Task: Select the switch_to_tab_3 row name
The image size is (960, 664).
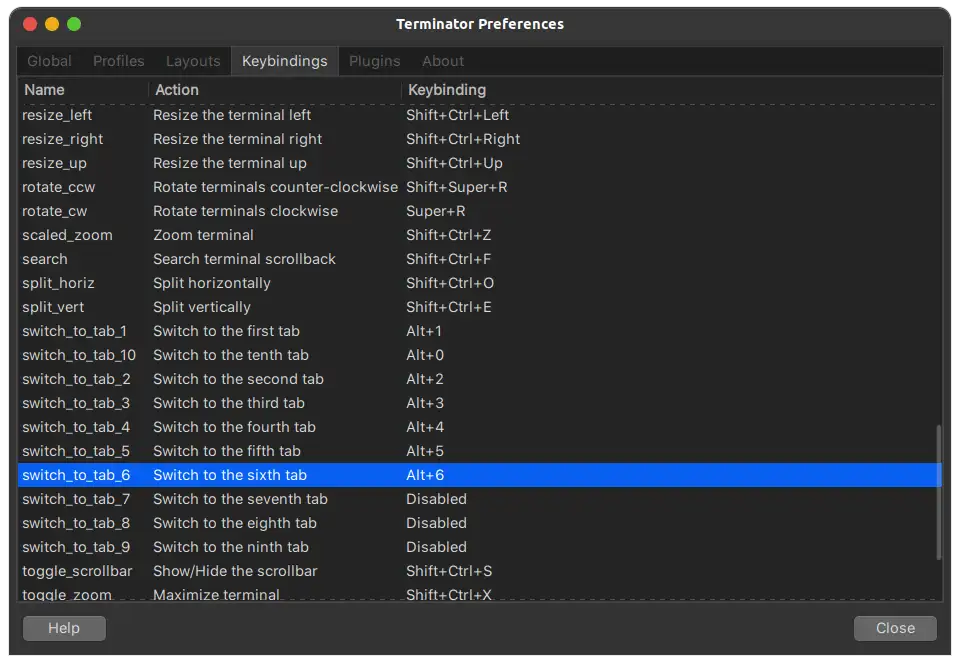Action: coord(76,403)
